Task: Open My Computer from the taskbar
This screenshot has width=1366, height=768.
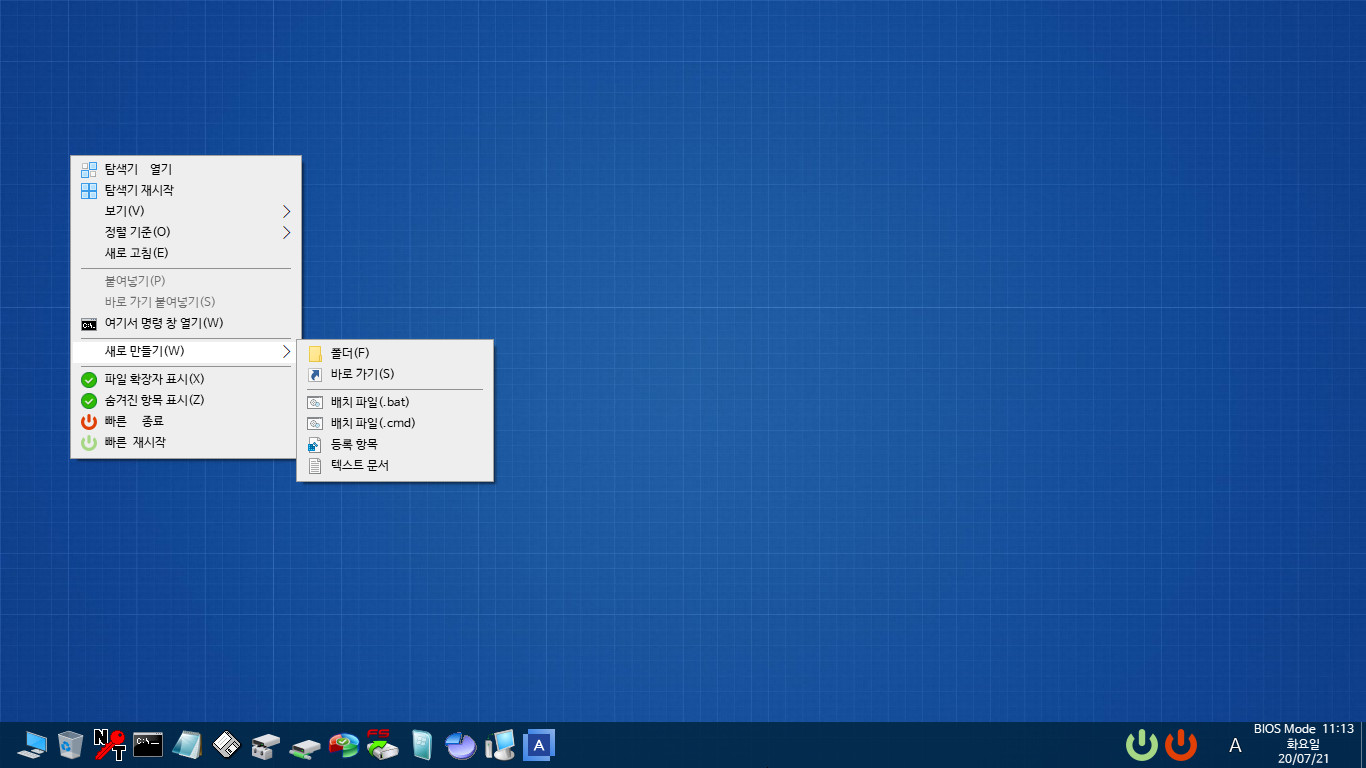Action: tap(31, 744)
